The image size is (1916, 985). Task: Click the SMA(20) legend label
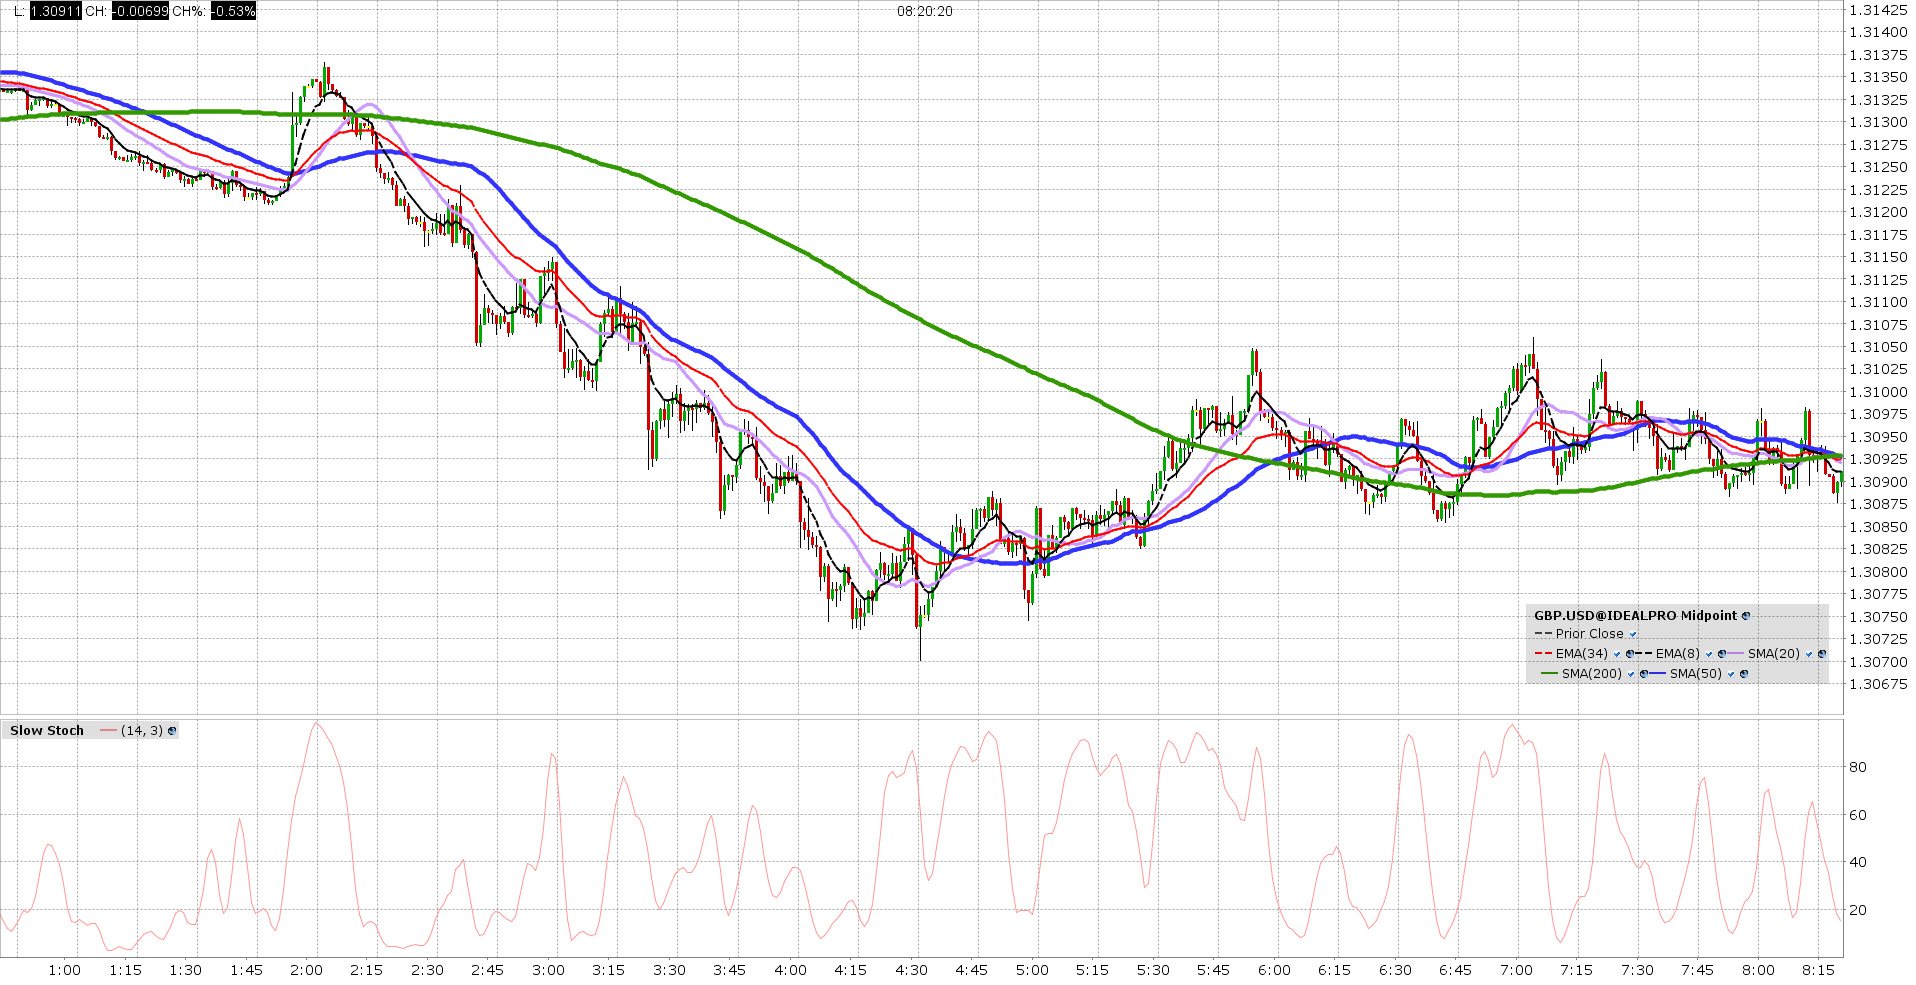(1774, 654)
